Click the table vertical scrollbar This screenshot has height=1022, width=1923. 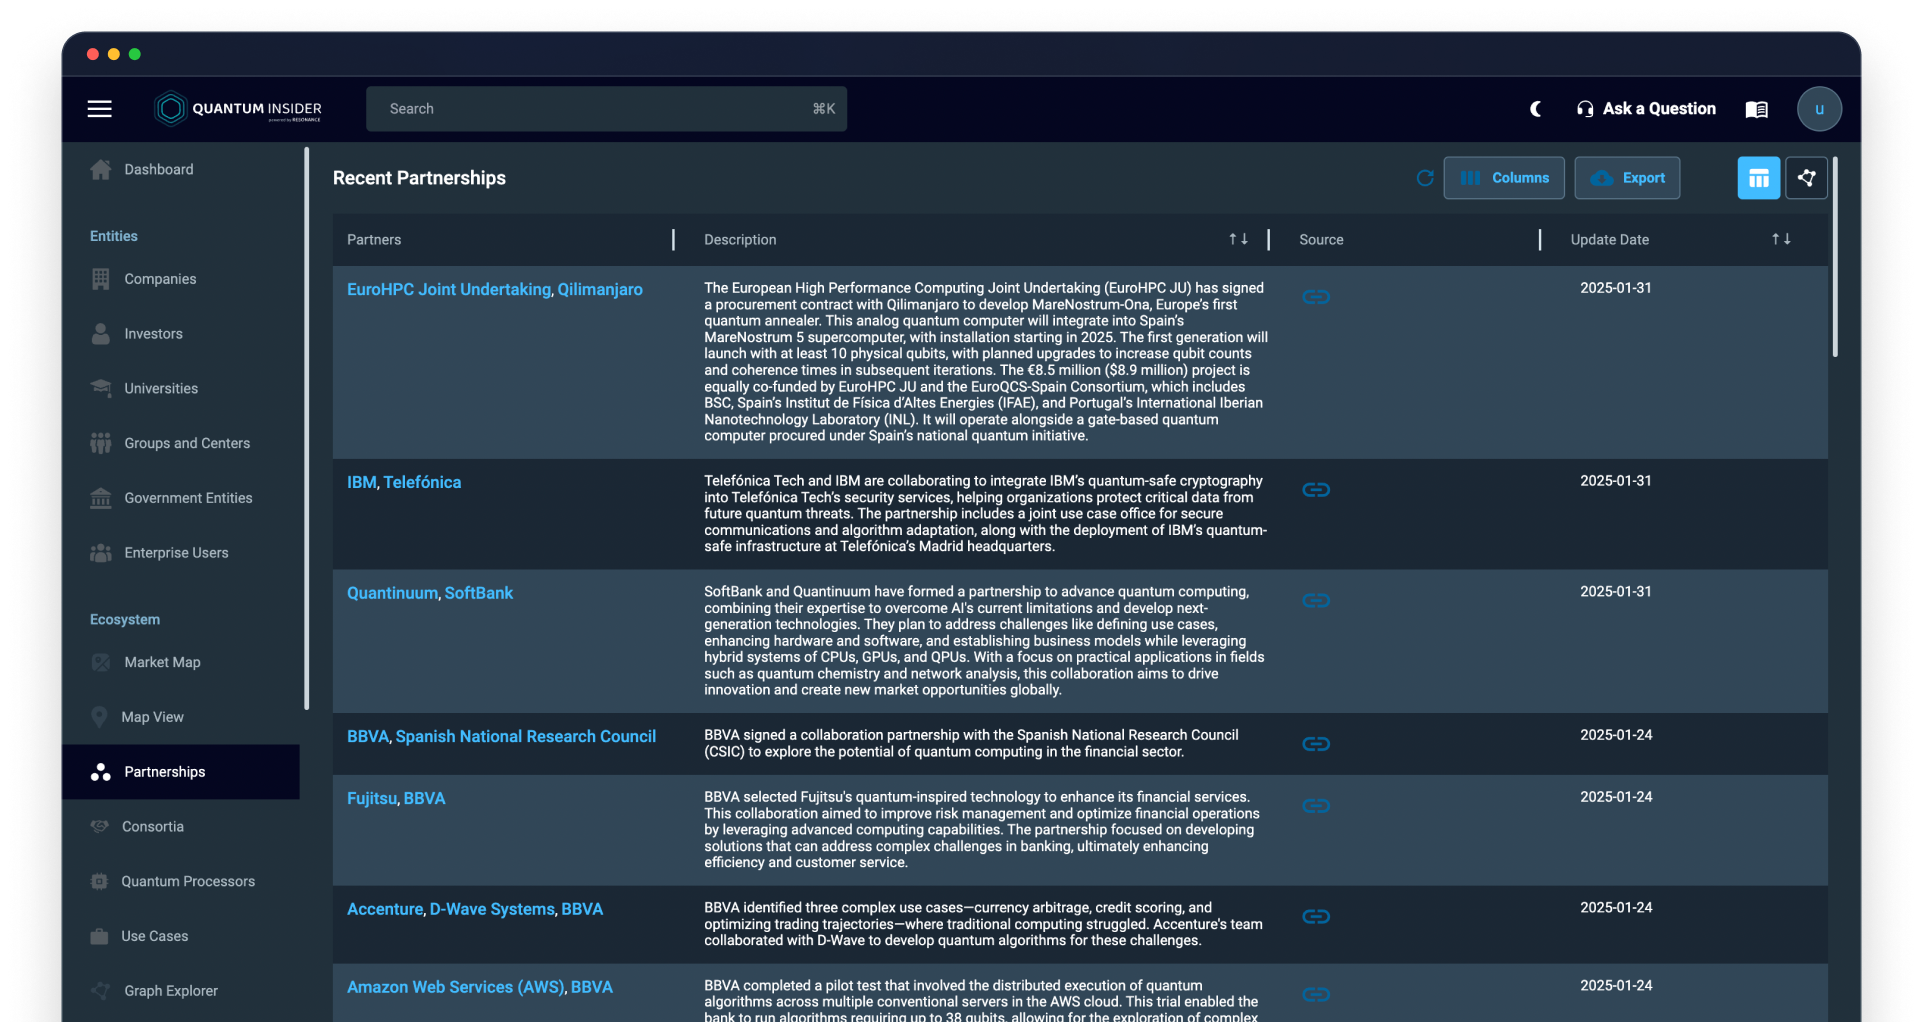click(1835, 257)
